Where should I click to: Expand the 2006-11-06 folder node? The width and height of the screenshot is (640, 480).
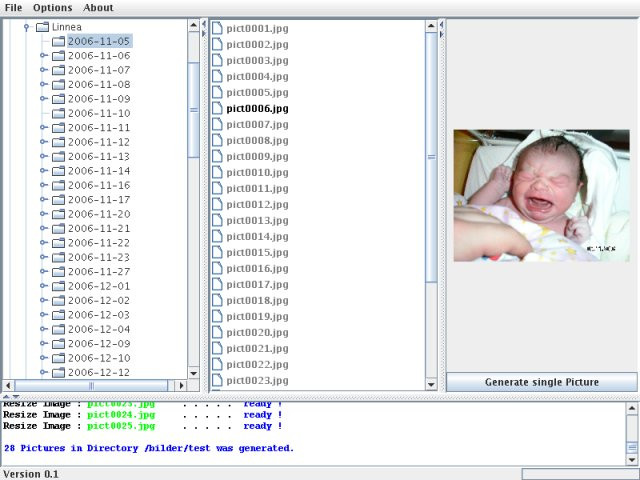44,56
